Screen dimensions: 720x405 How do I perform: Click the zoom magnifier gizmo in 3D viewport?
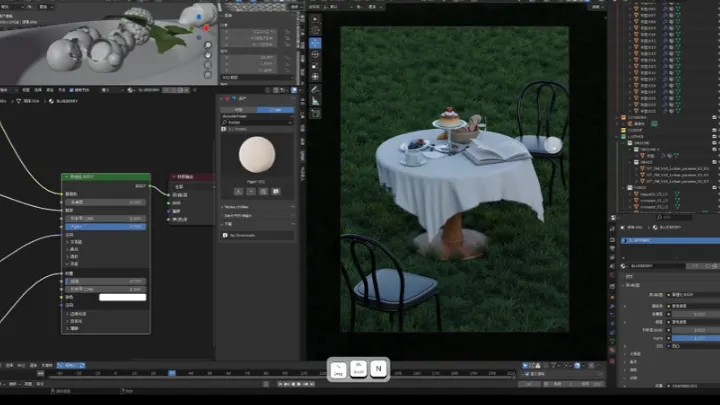tap(208, 45)
